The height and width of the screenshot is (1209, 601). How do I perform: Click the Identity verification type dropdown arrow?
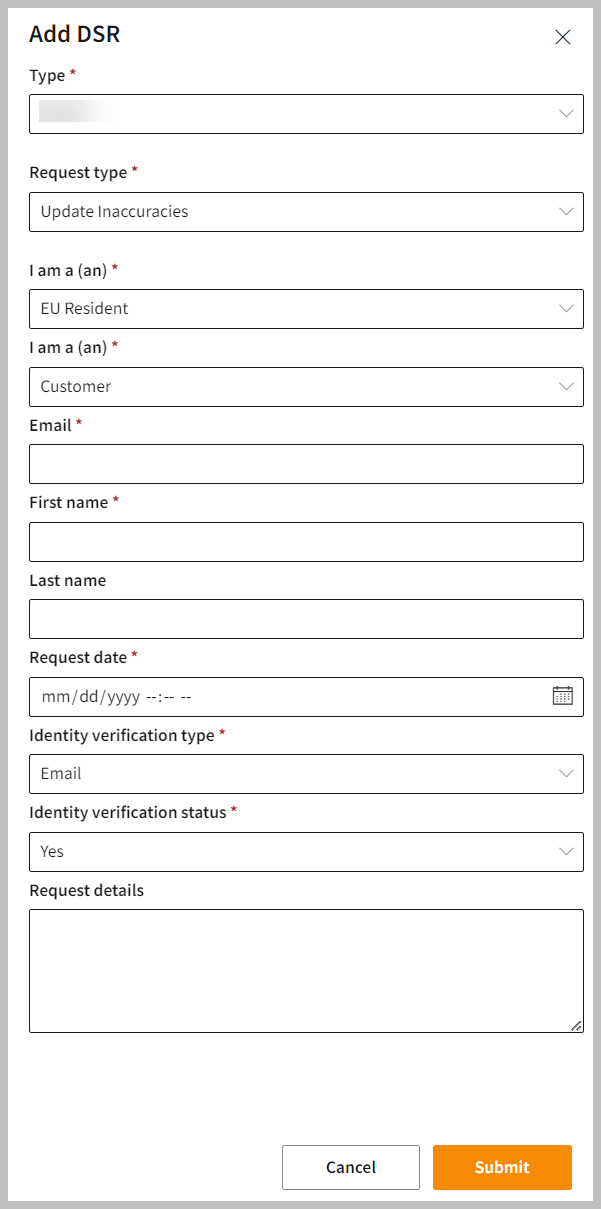[x=567, y=773]
